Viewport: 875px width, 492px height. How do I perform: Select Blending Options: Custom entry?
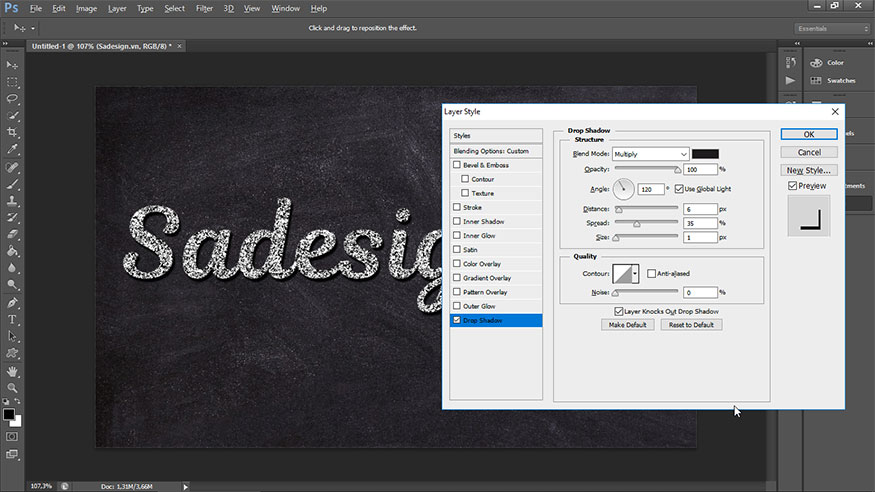pyautogui.click(x=496, y=151)
